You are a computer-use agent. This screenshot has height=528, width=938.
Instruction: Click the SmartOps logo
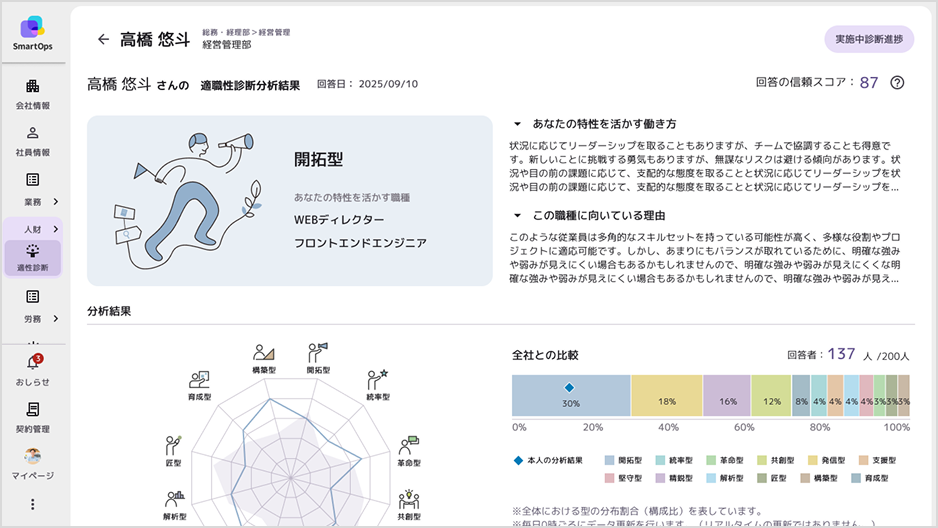coord(32,33)
